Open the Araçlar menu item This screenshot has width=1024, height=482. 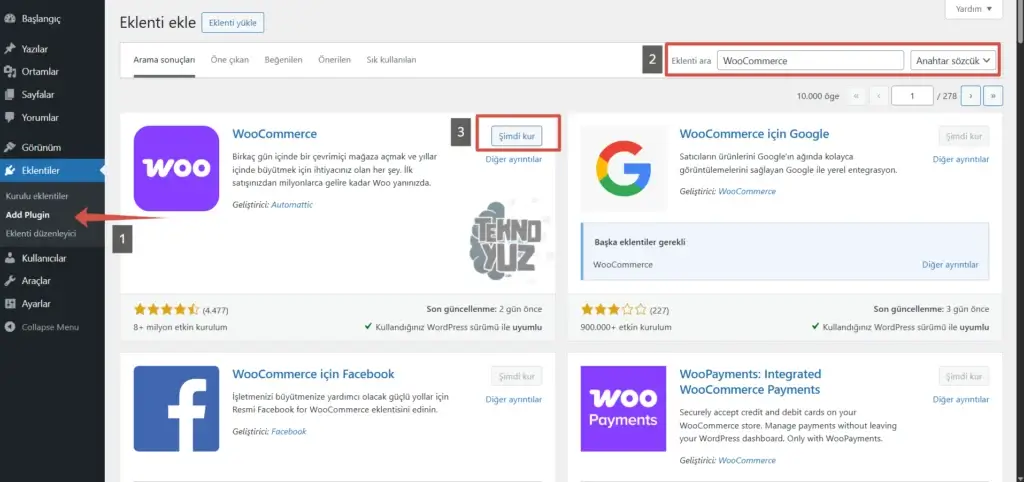52,281
